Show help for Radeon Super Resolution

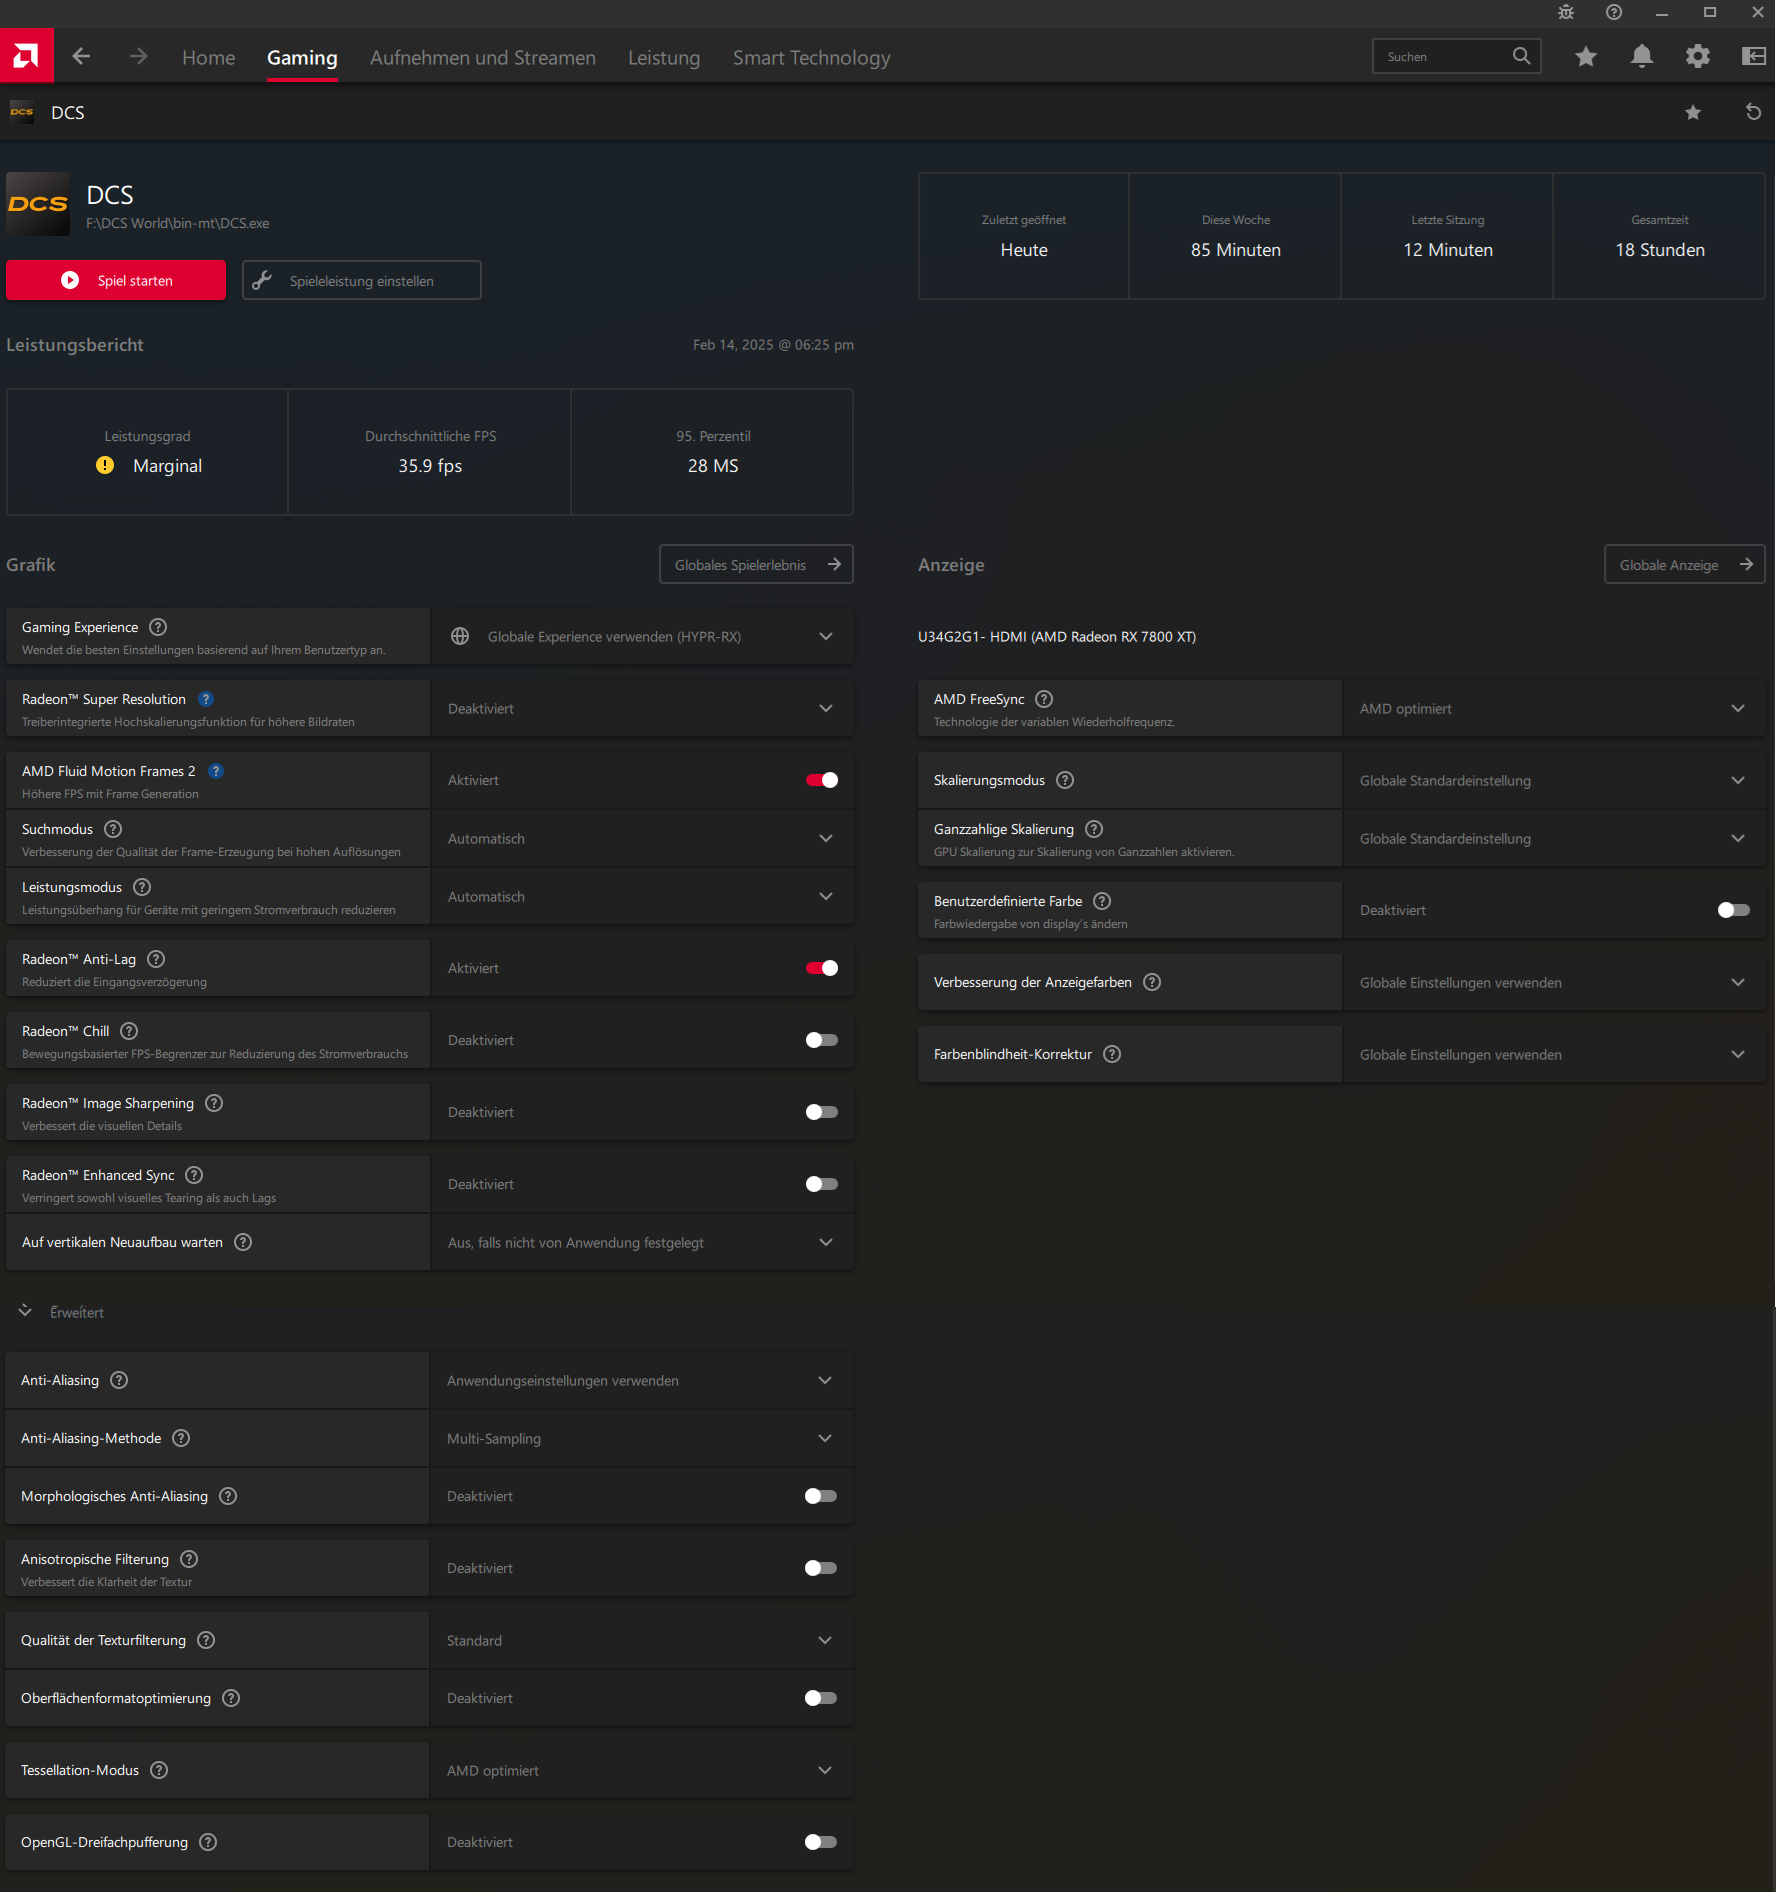pyautogui.click(x=206, y=699)
